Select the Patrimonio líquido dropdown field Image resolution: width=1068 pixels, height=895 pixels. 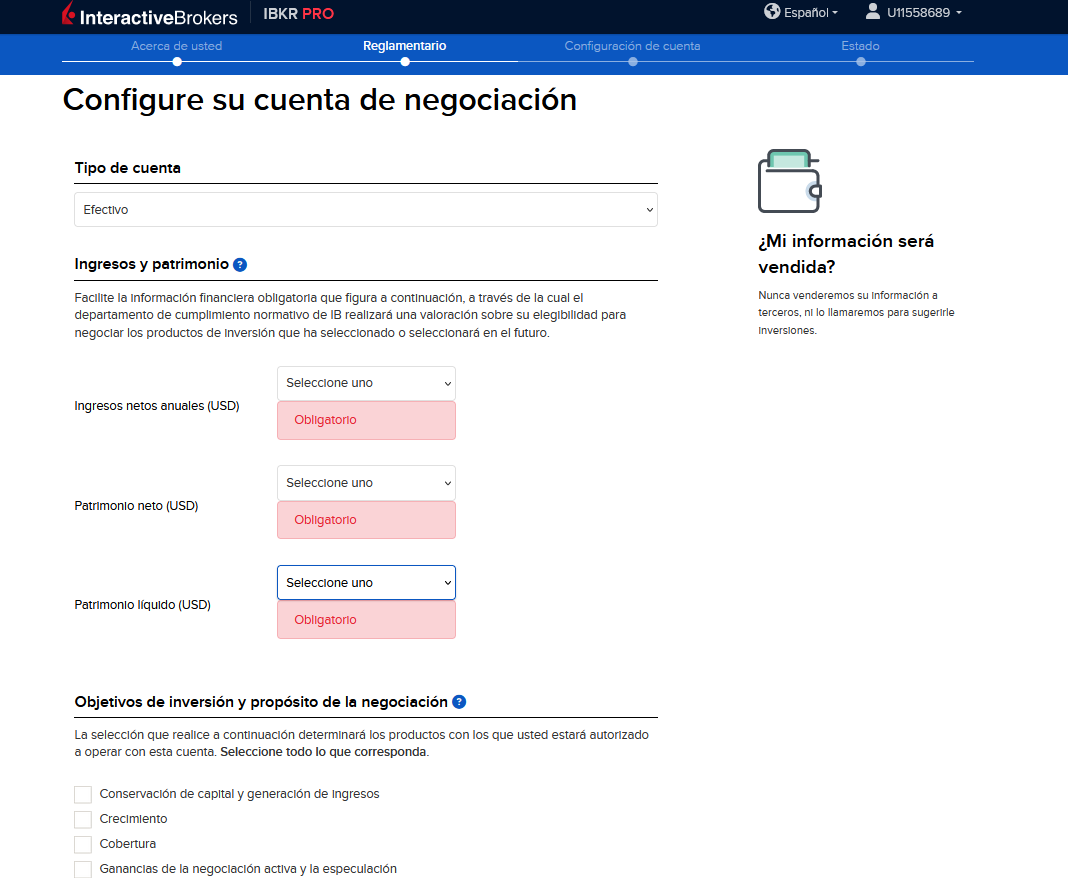365,582
